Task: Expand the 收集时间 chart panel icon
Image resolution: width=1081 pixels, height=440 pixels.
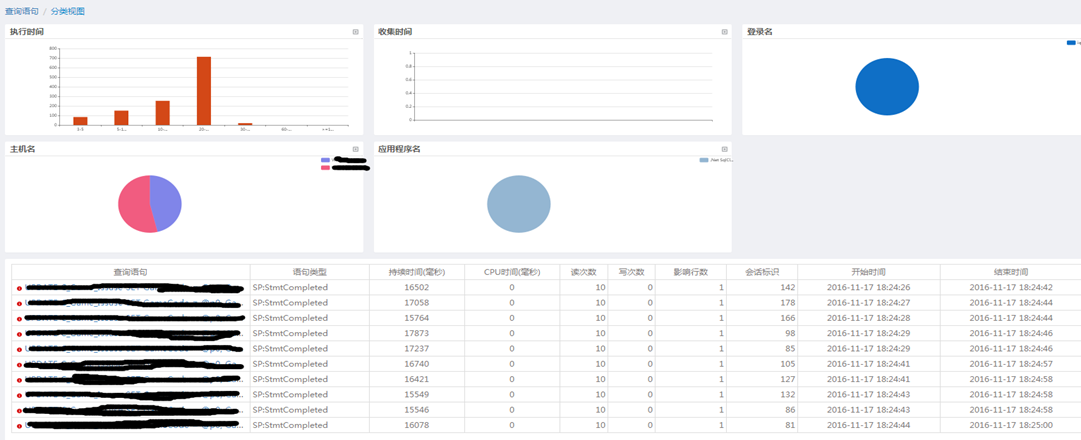Action: click(x=724, y=32)
